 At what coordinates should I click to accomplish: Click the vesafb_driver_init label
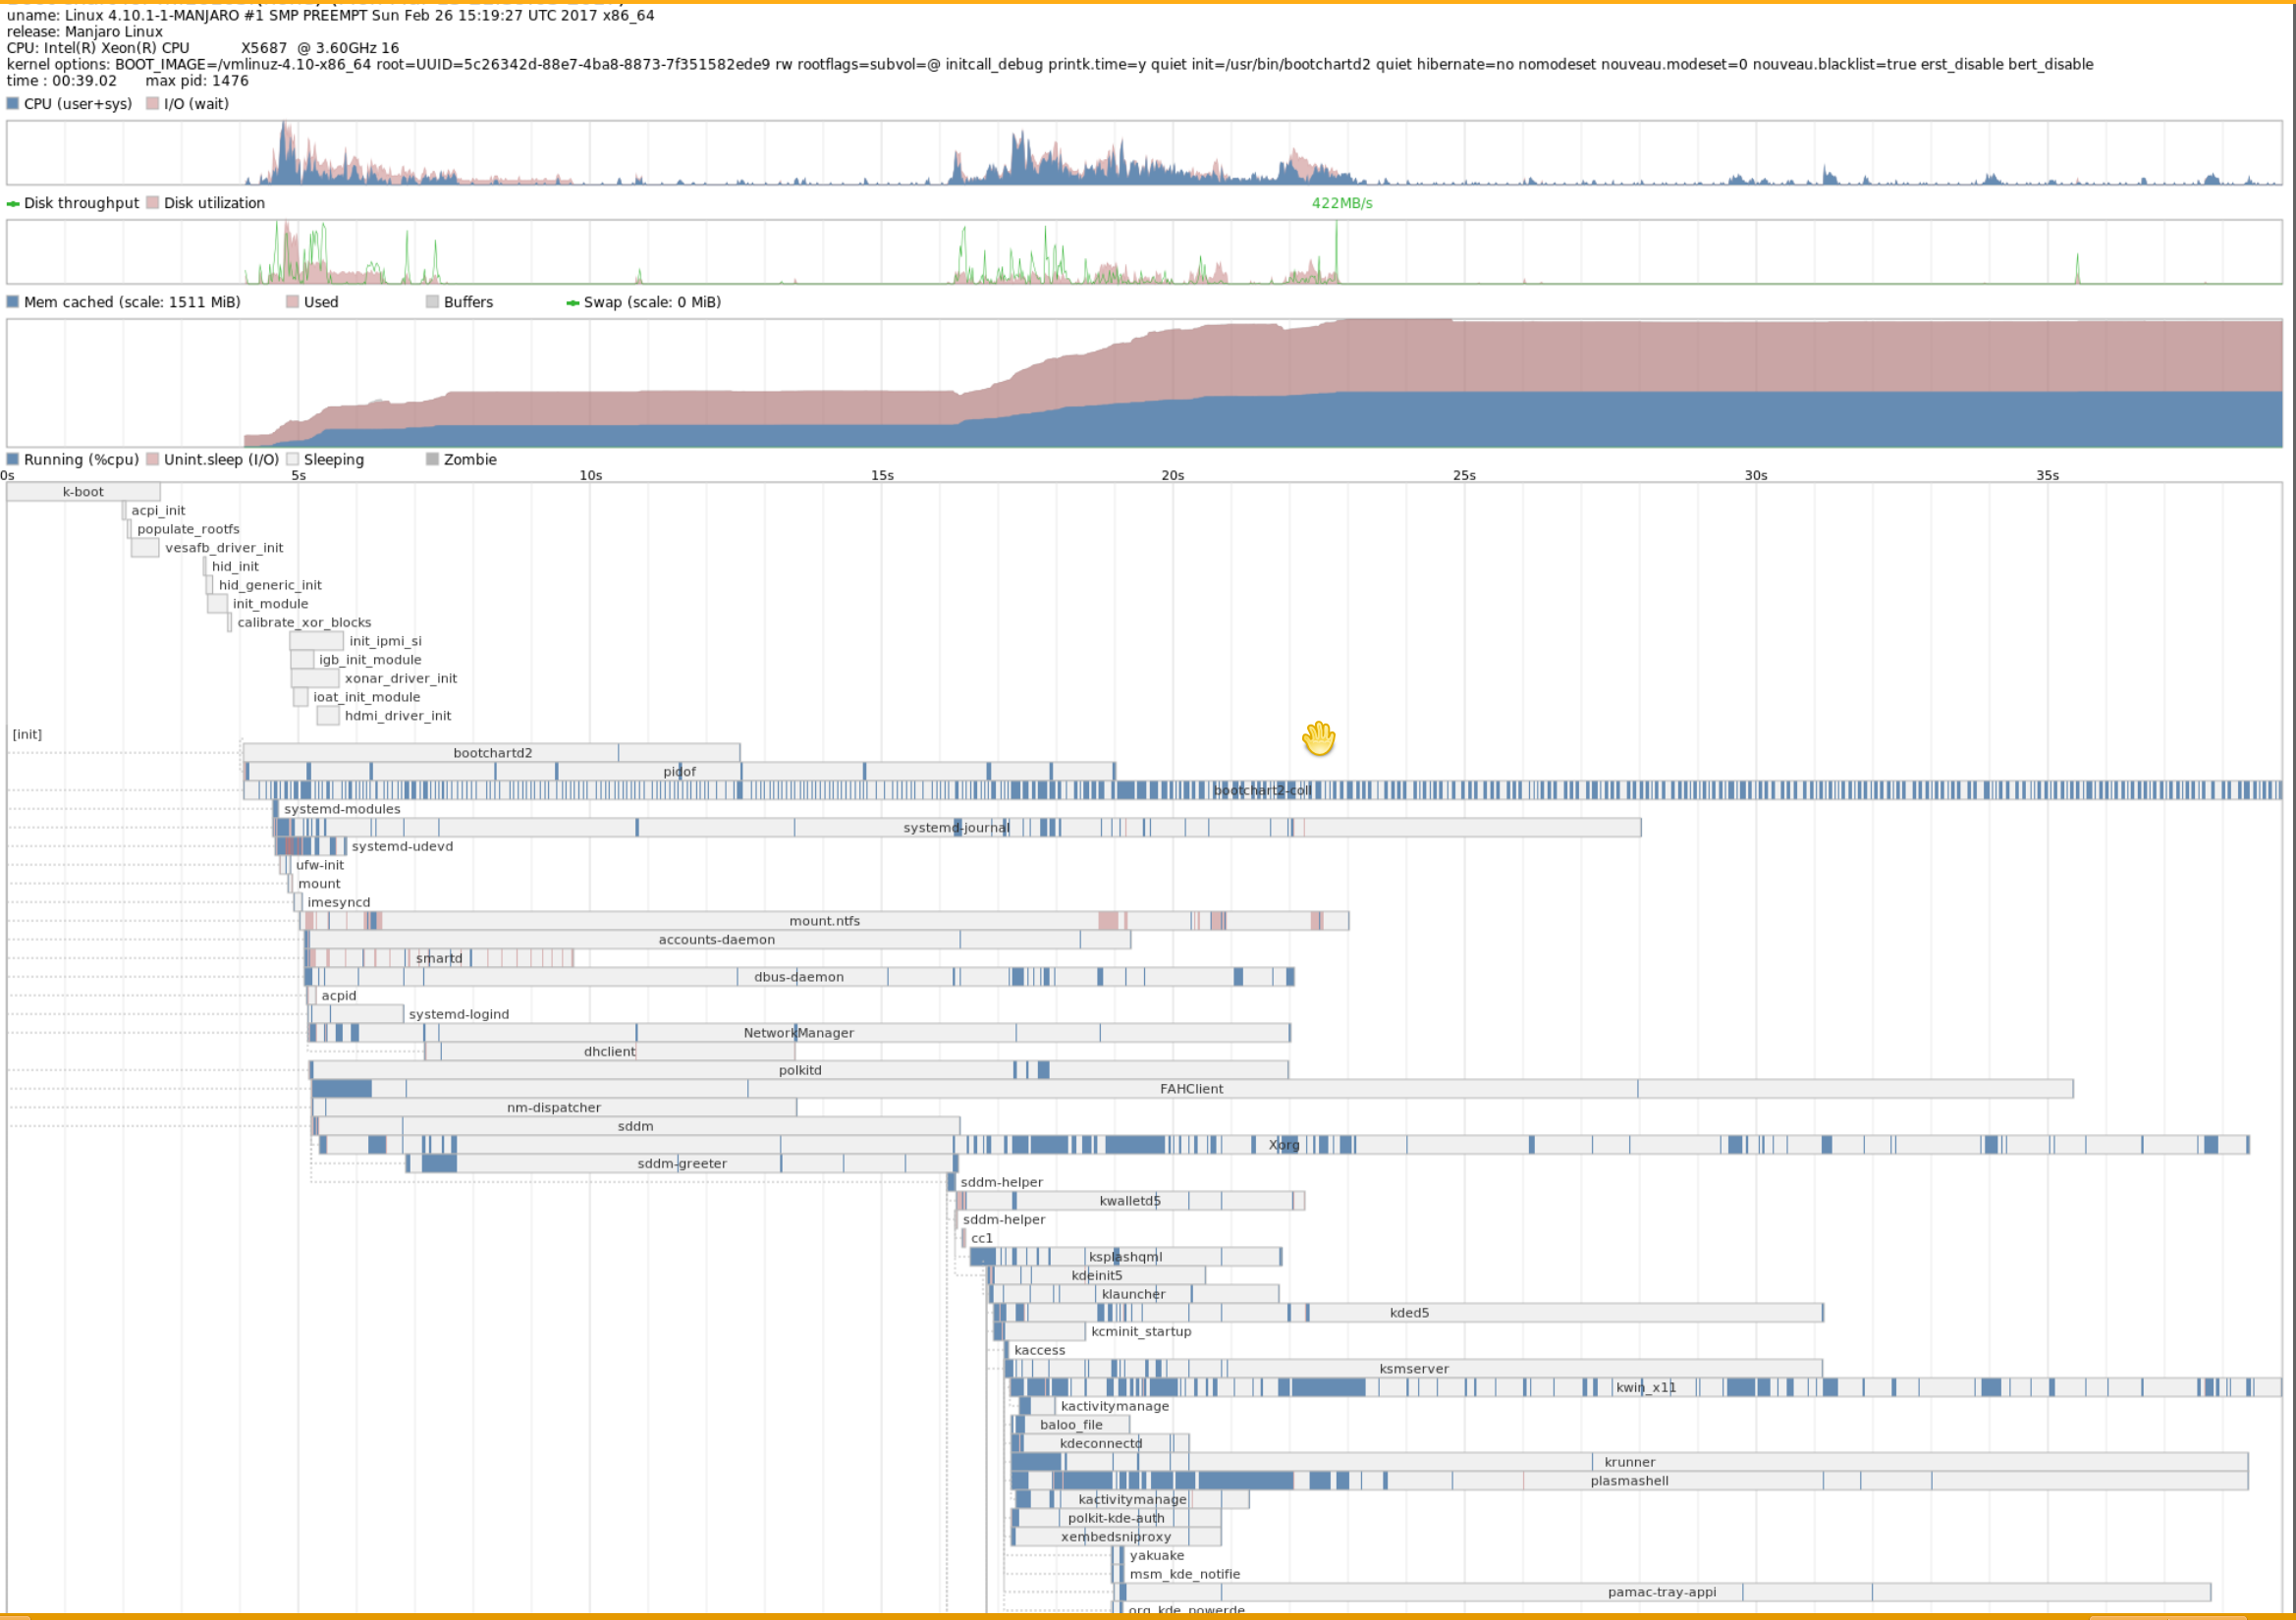[x=224, y=548]
